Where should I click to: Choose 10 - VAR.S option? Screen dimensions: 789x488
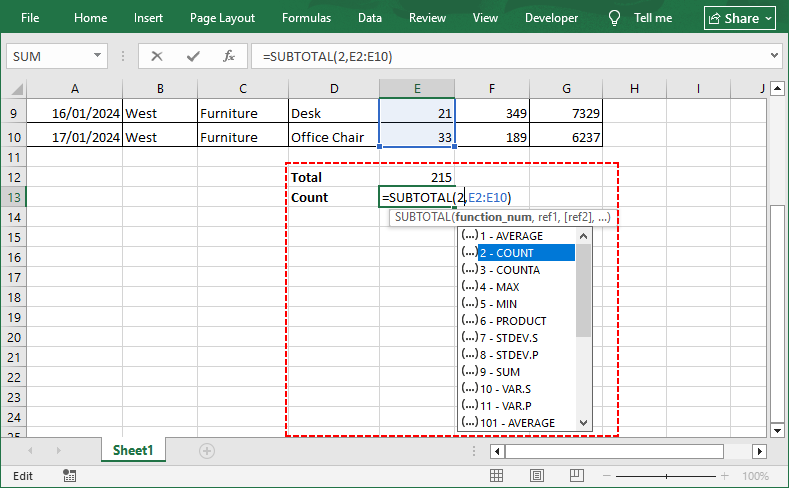[517, 389]
